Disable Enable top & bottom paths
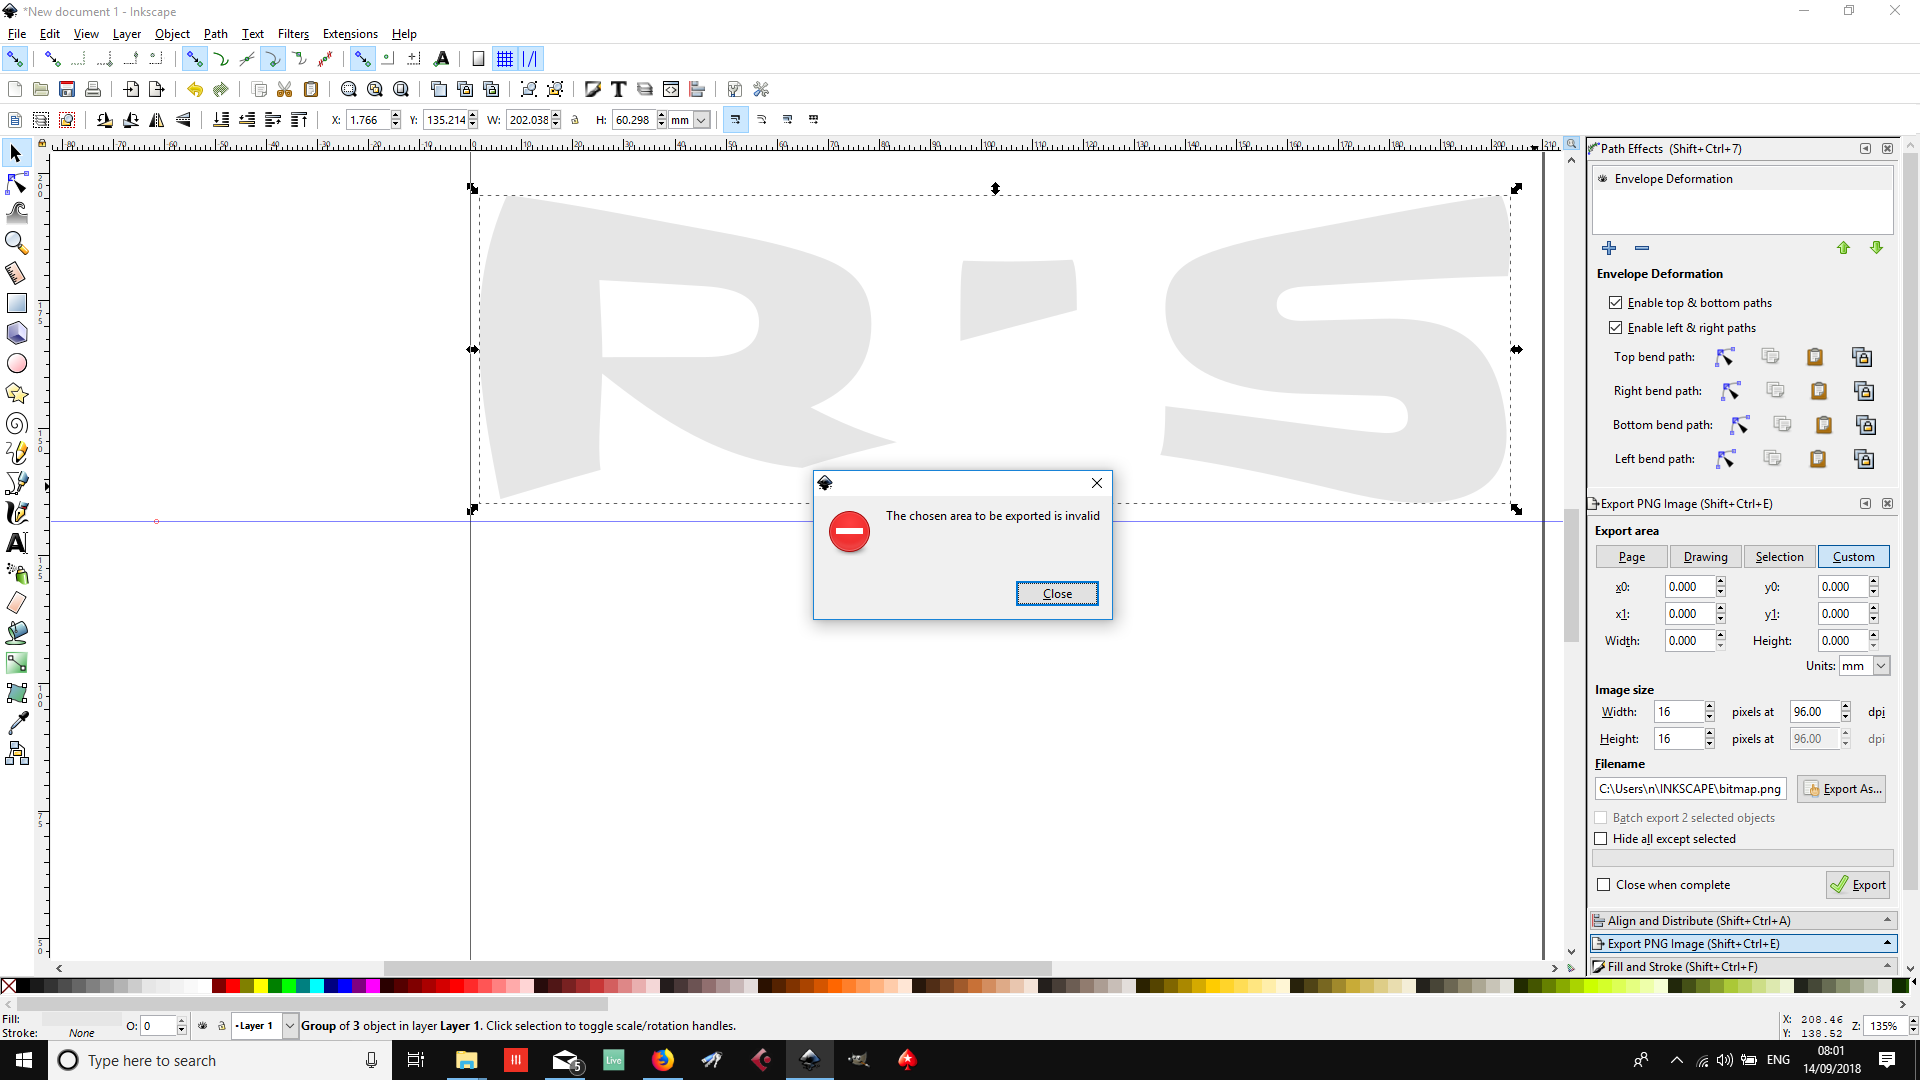The image size is (1920, 1080). pos(1616,302)
